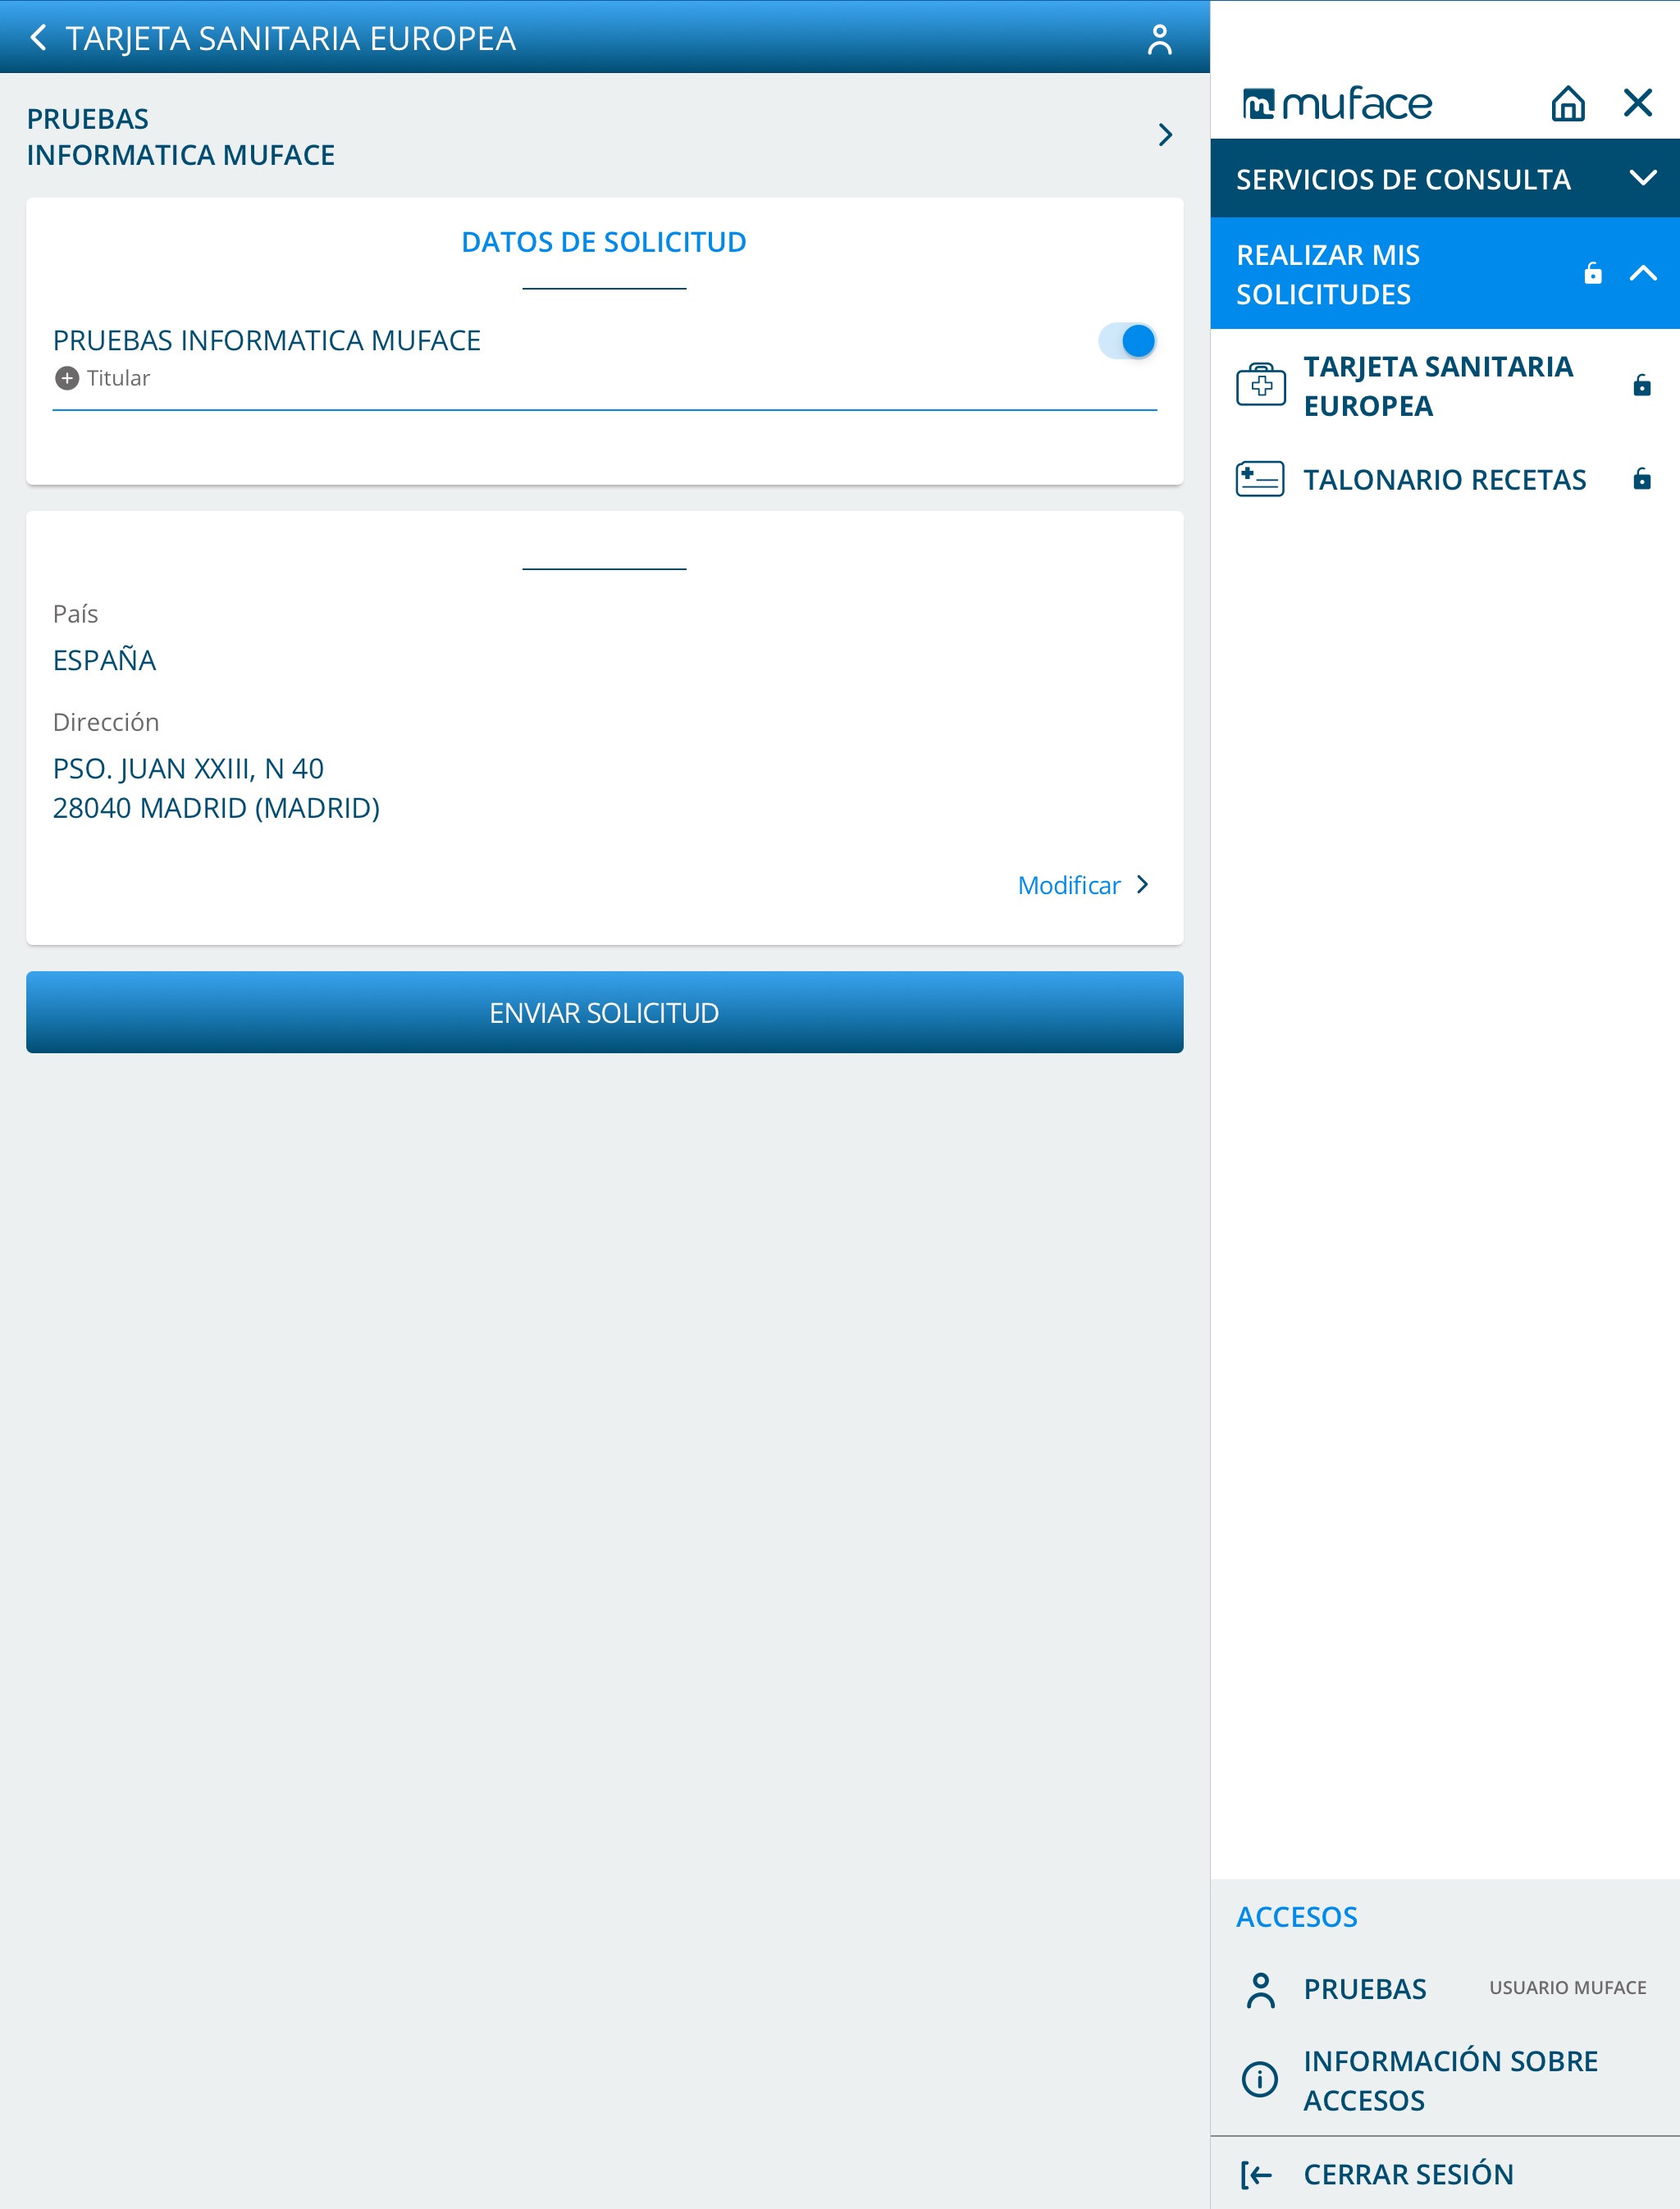Image resolution: width=1680 pixels, height=2209 pixels.
Task: Click the Talonario Recetas prescription card icon
Action: coord(1260,479)
